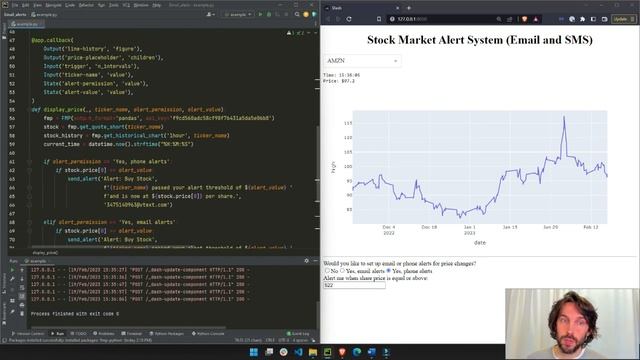This screenshot has width=640, height=360.
Task: Hide the Run panel with minus icon
Action: 315,261
